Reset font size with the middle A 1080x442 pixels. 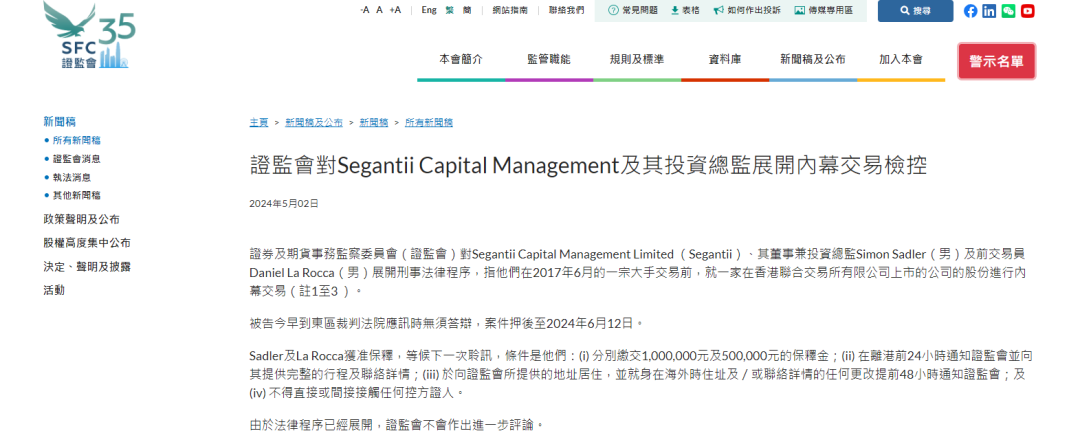[x=379, y=10]
